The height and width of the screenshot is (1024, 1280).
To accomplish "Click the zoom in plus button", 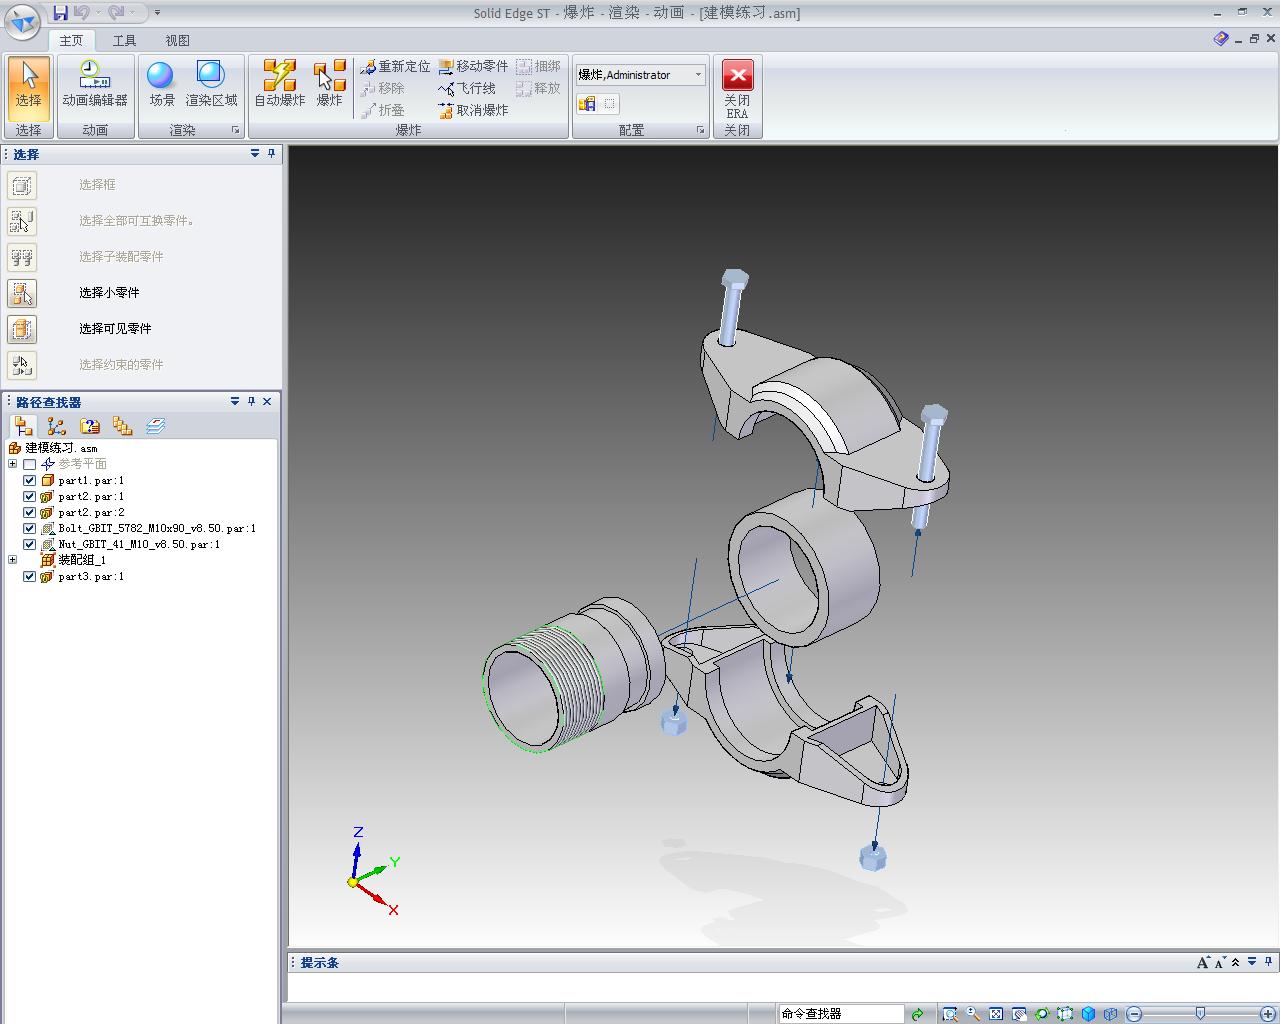I will [1268, 1014].
